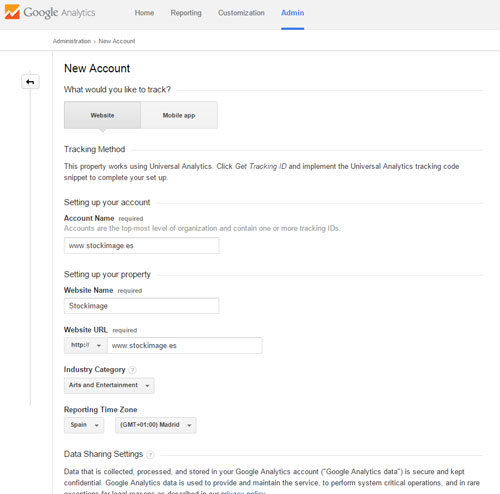The width and height of the screenshot is (500, 494).
Task: Click the Website Name text field
Action: click(x=142, y=306)
